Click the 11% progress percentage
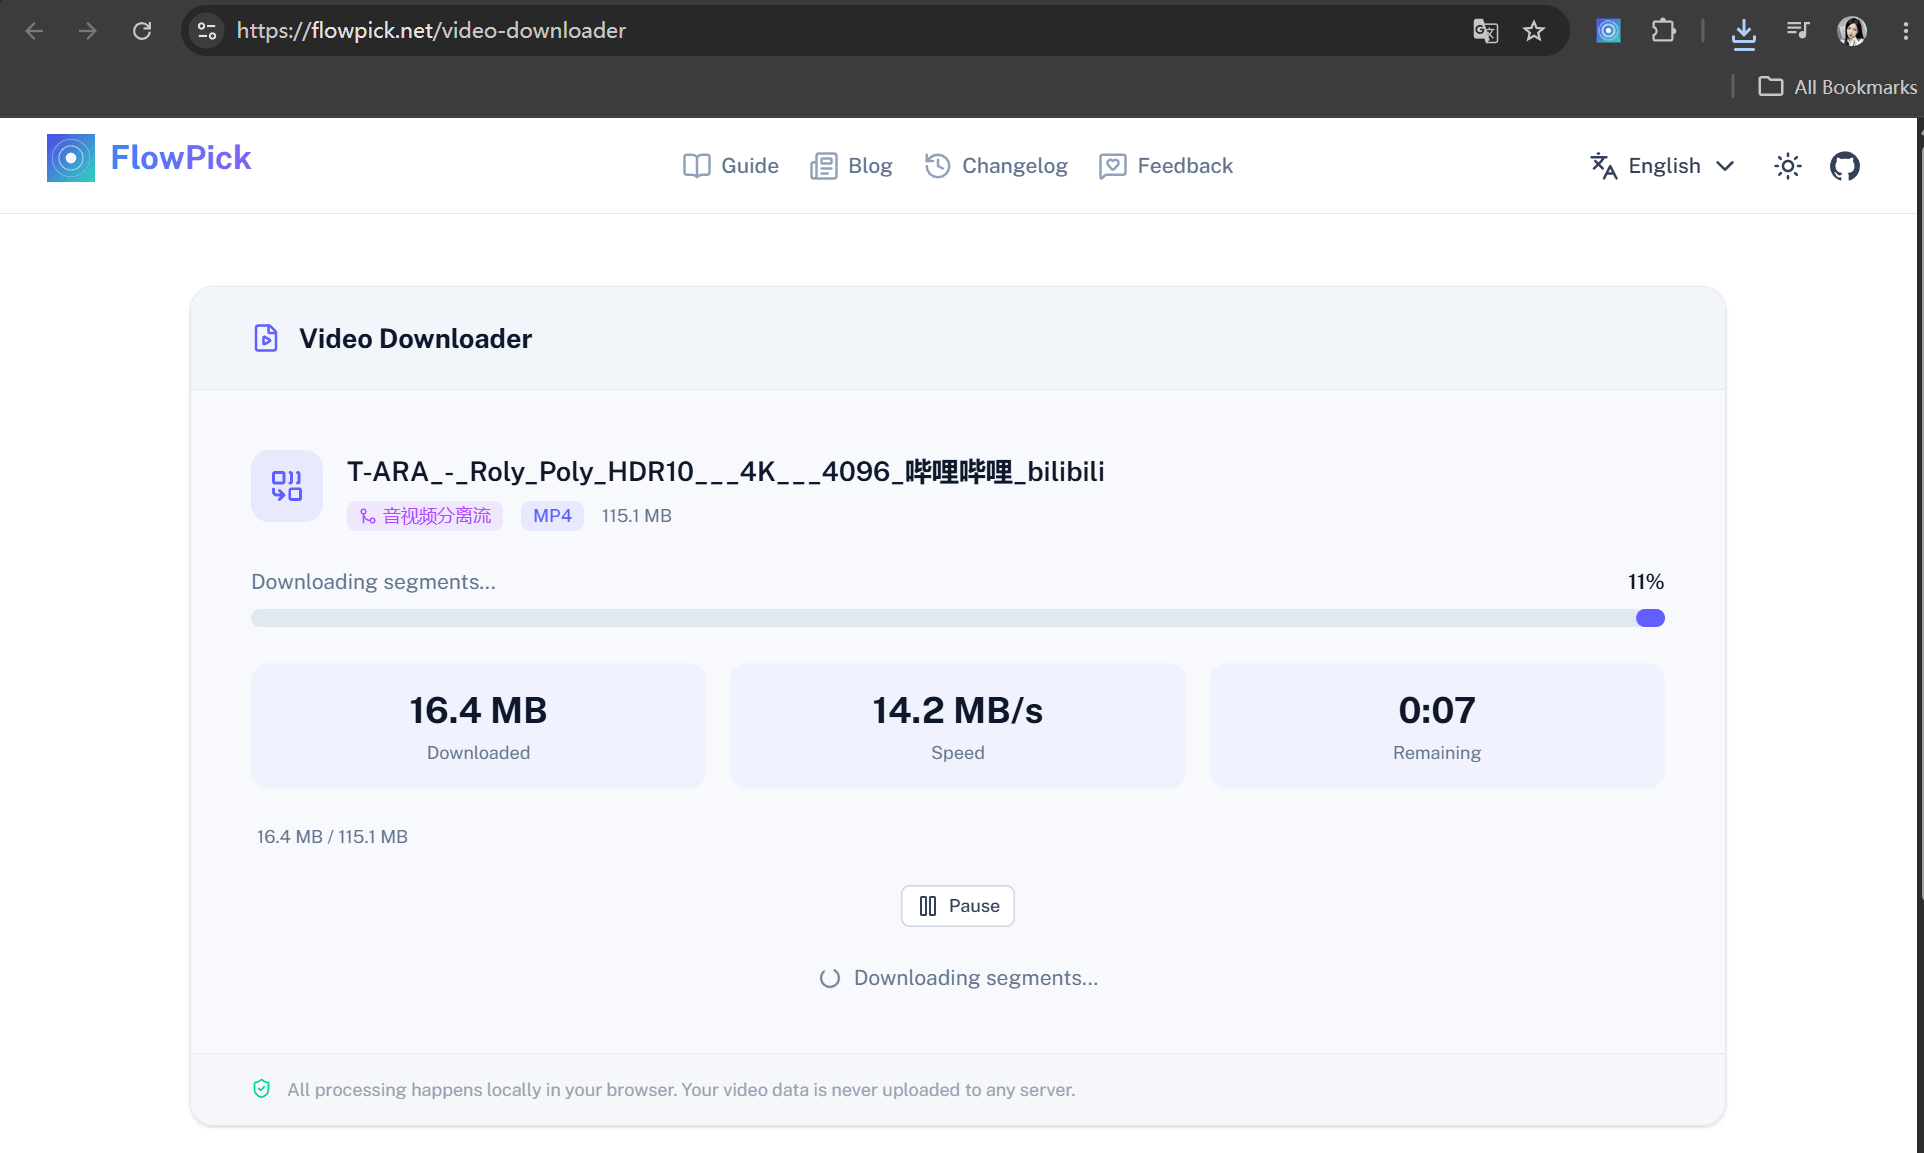Viewport: 1924px width, 1153px height. (x=1646, y=582)
